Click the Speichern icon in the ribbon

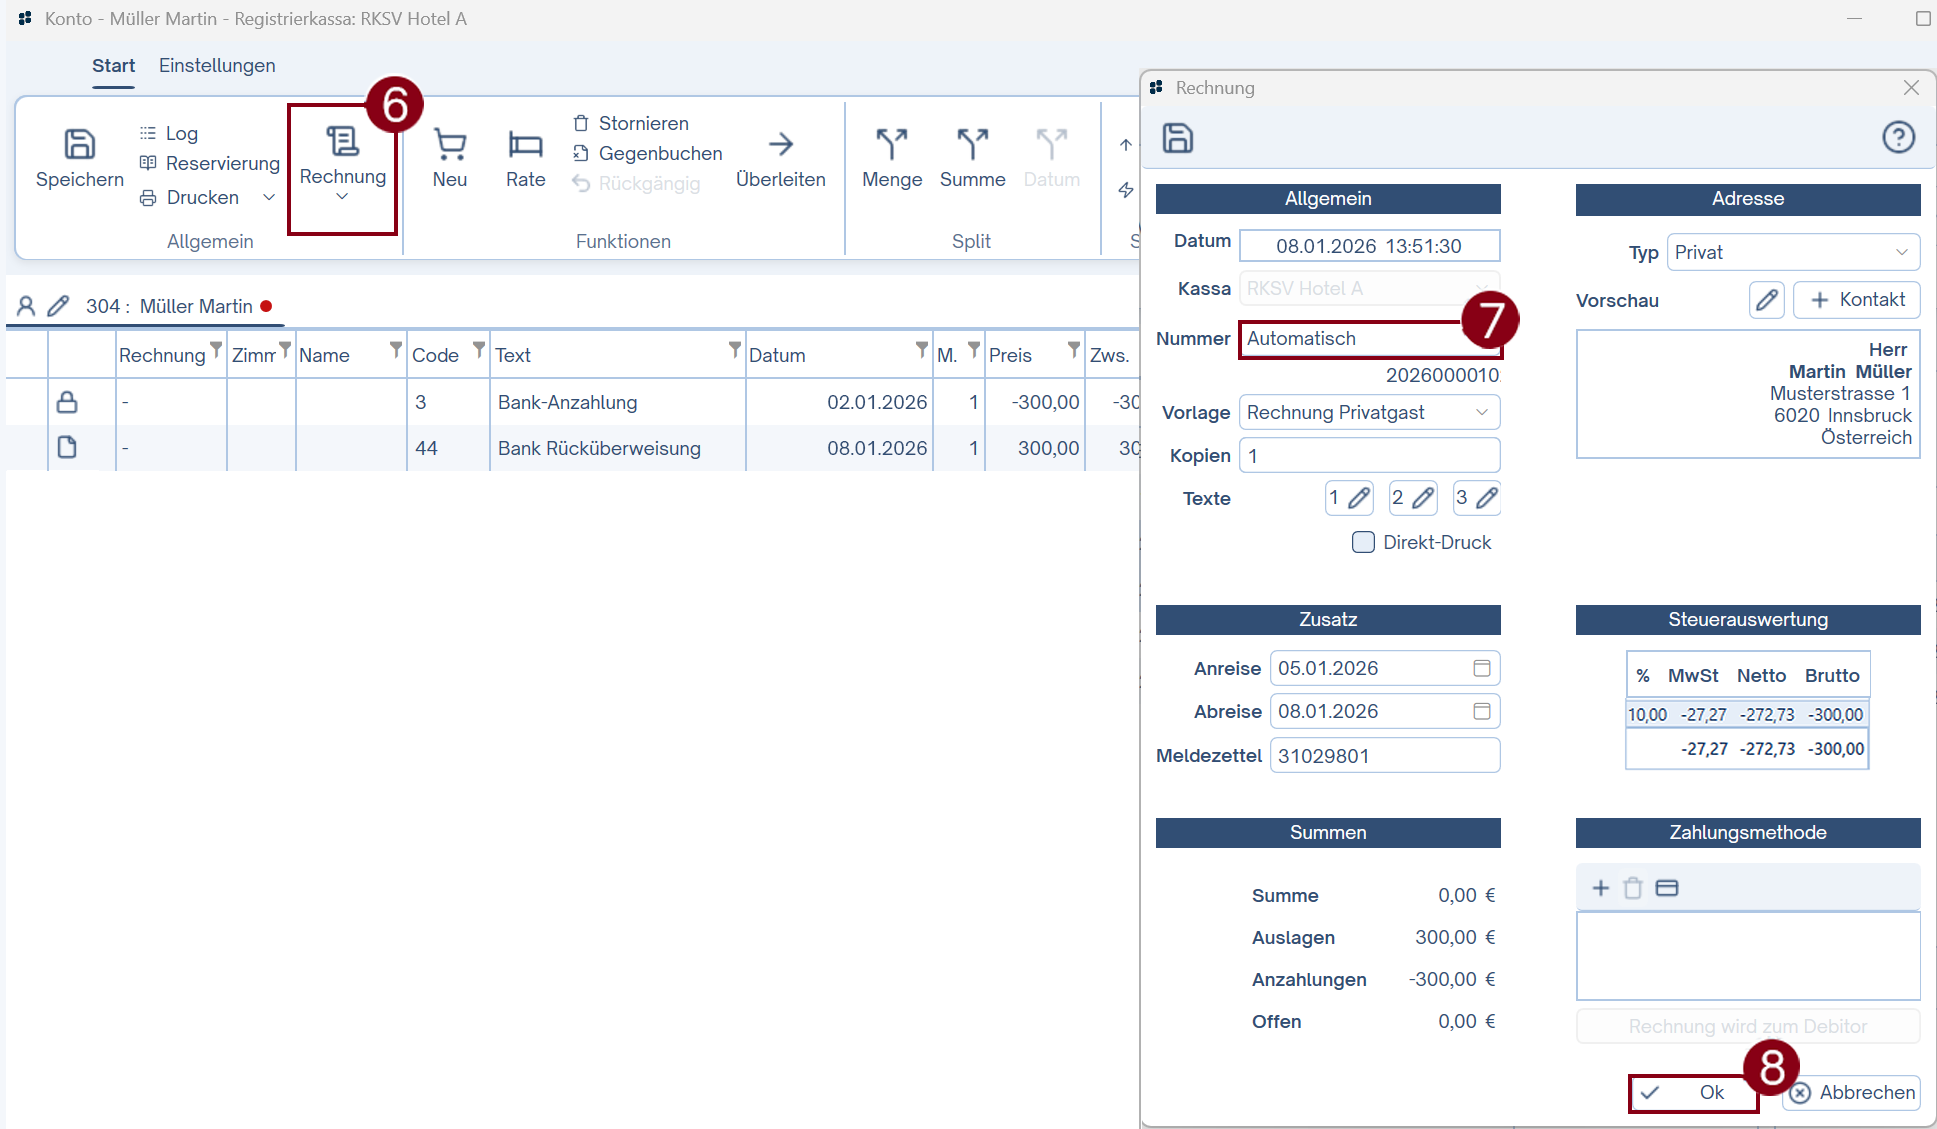click(79, 145)
